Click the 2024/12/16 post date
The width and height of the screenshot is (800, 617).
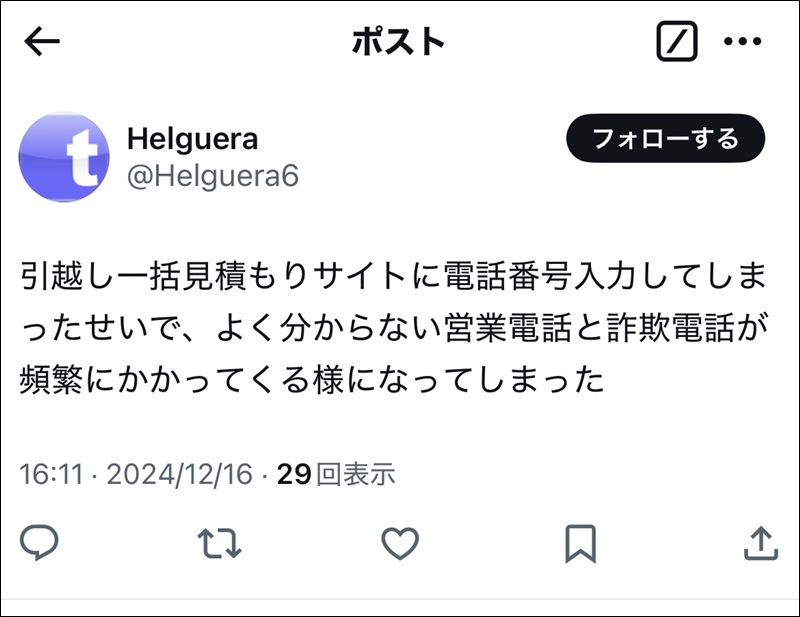(x=180, y=474)
